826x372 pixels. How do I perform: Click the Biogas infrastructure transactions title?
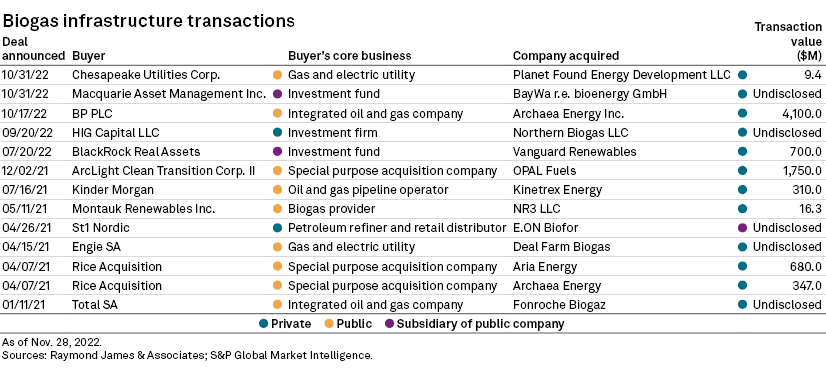(148, 20)
